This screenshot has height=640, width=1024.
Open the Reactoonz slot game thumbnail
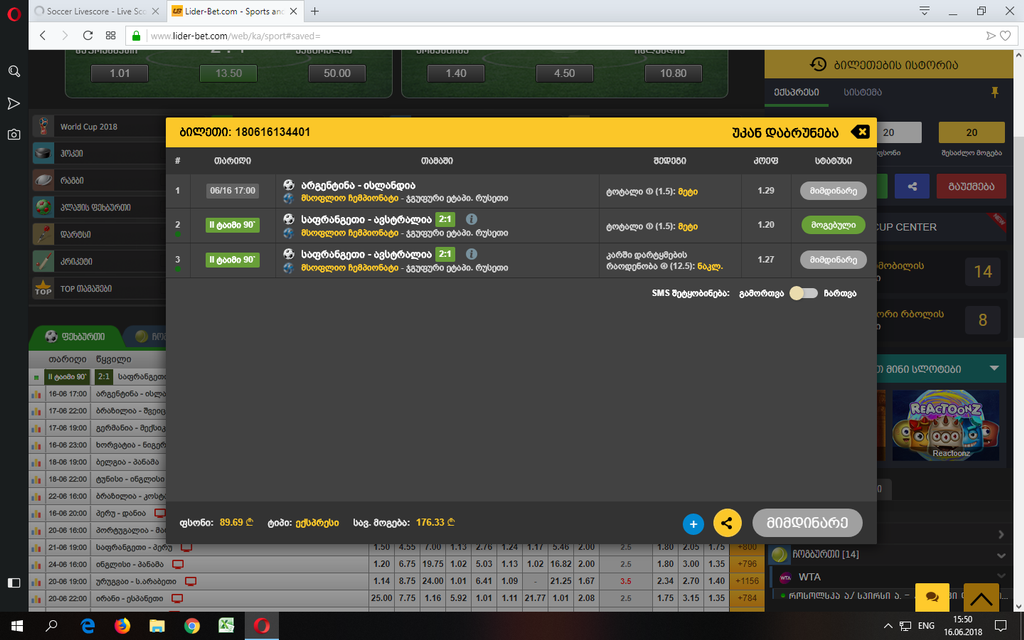pyautogui.click(x=946, y=425)
